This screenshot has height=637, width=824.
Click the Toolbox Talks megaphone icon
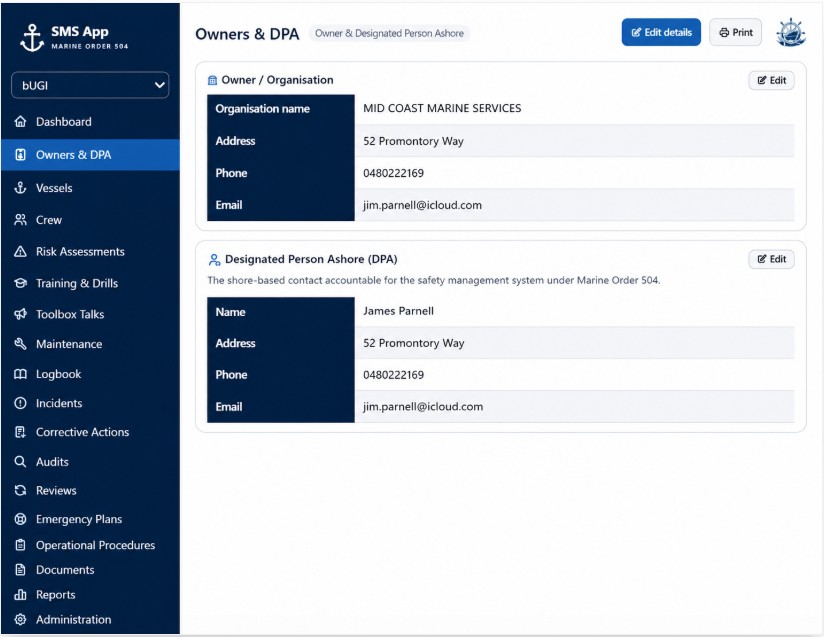pyautogui.click(x=20, y=314)
